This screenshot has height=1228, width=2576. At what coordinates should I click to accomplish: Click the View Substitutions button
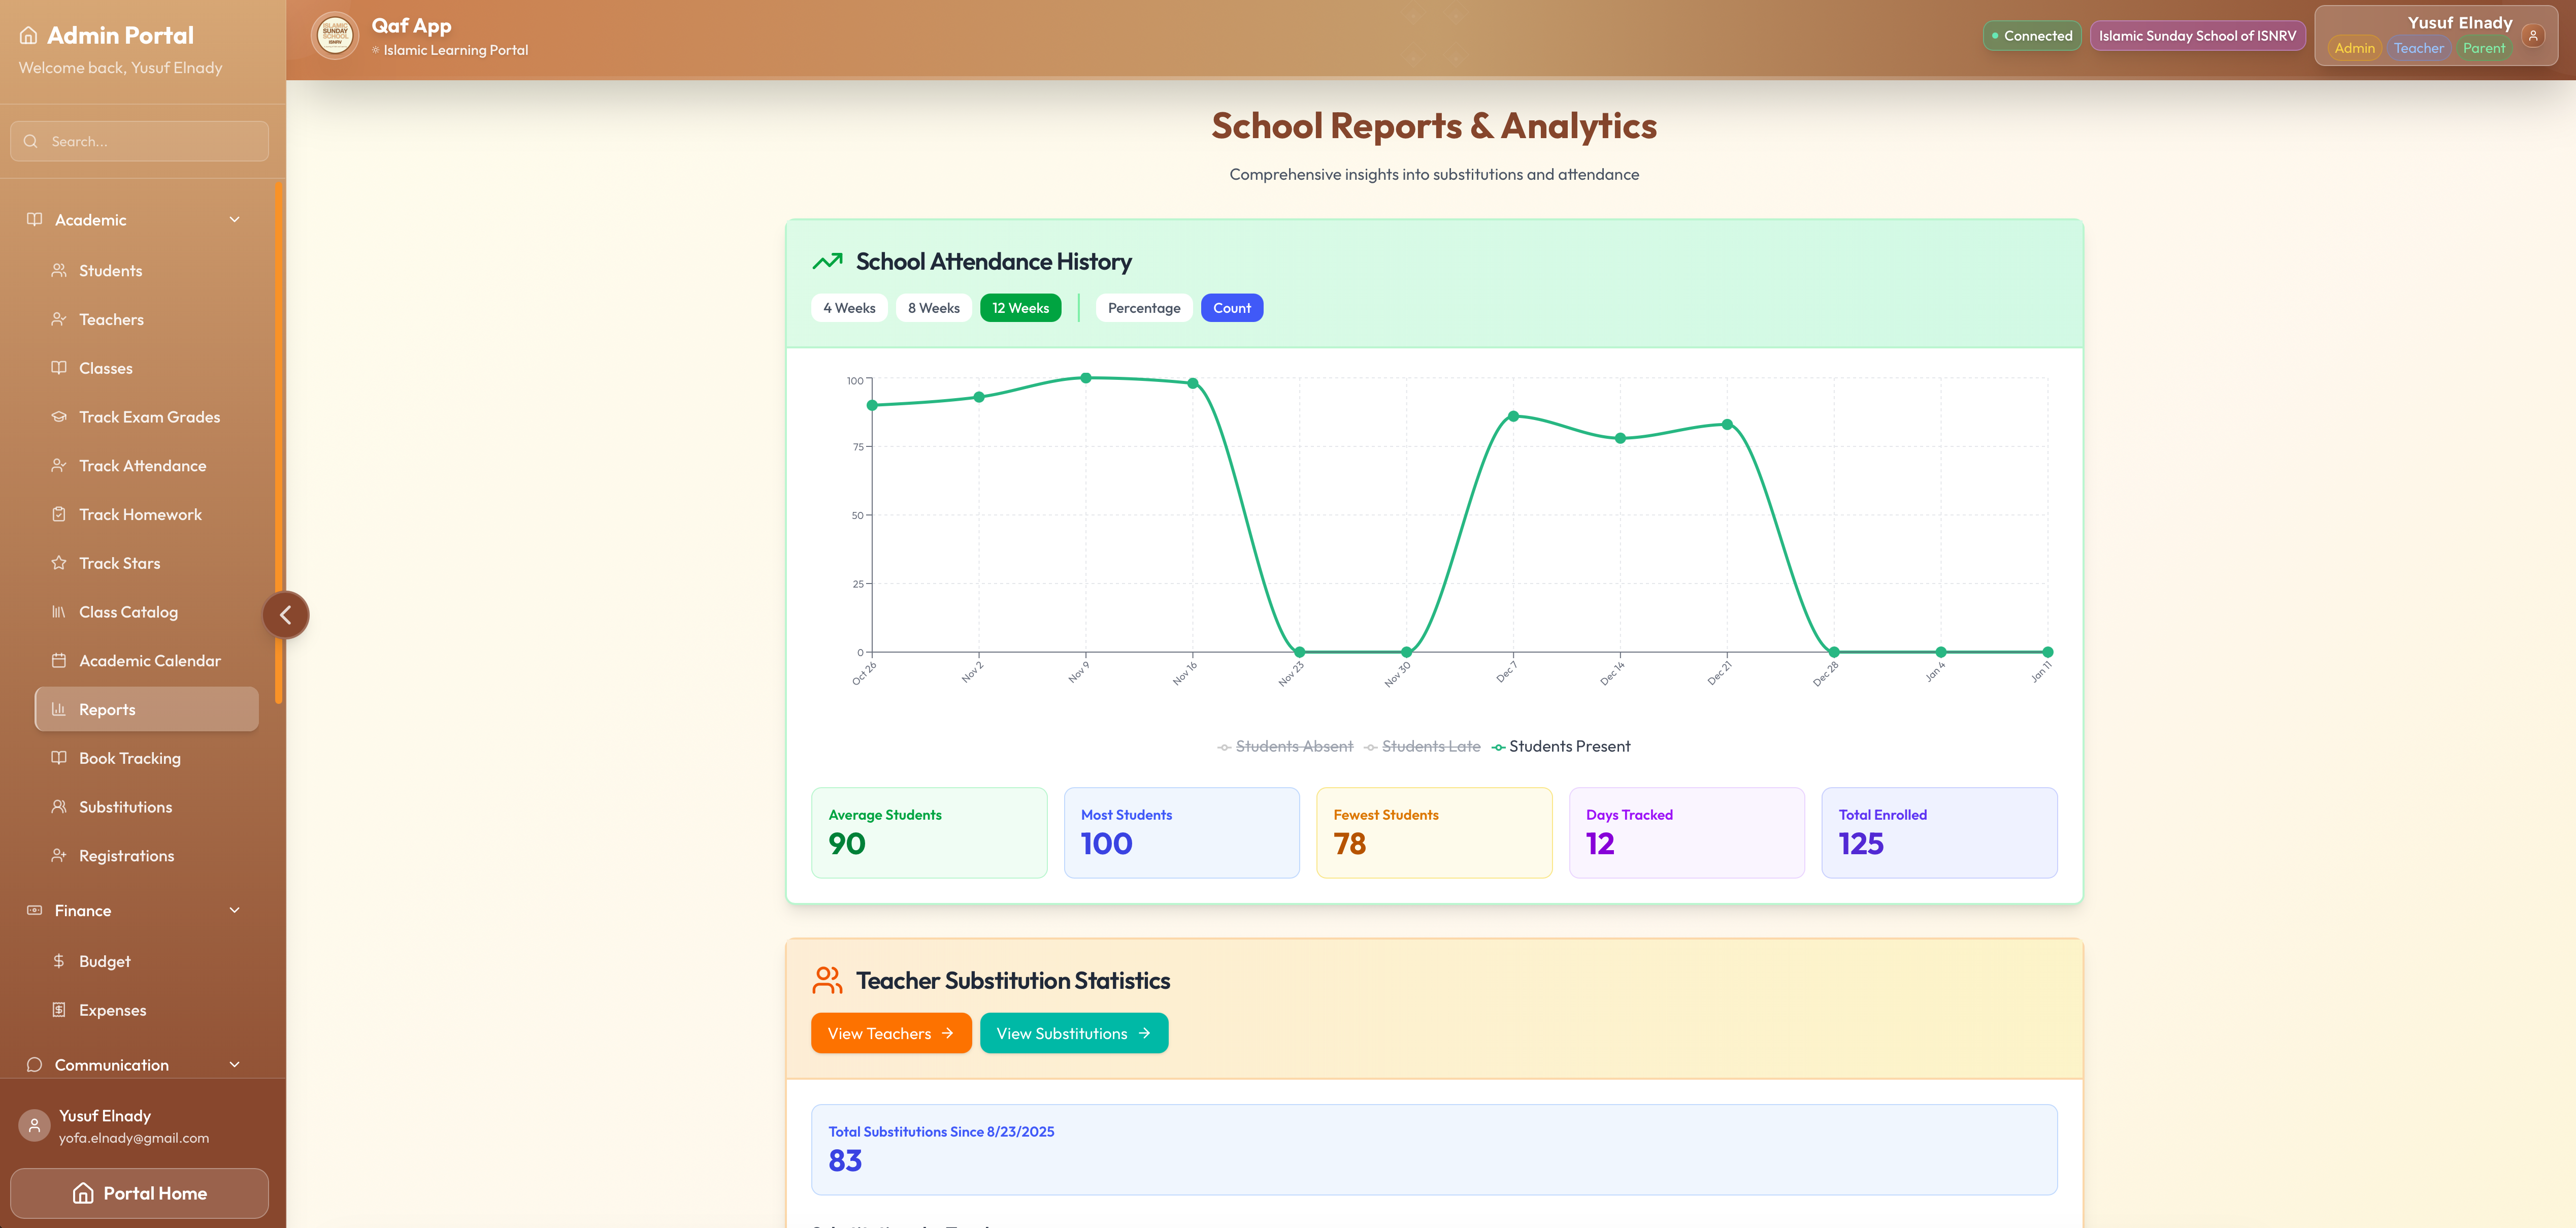(1074, 1033)
